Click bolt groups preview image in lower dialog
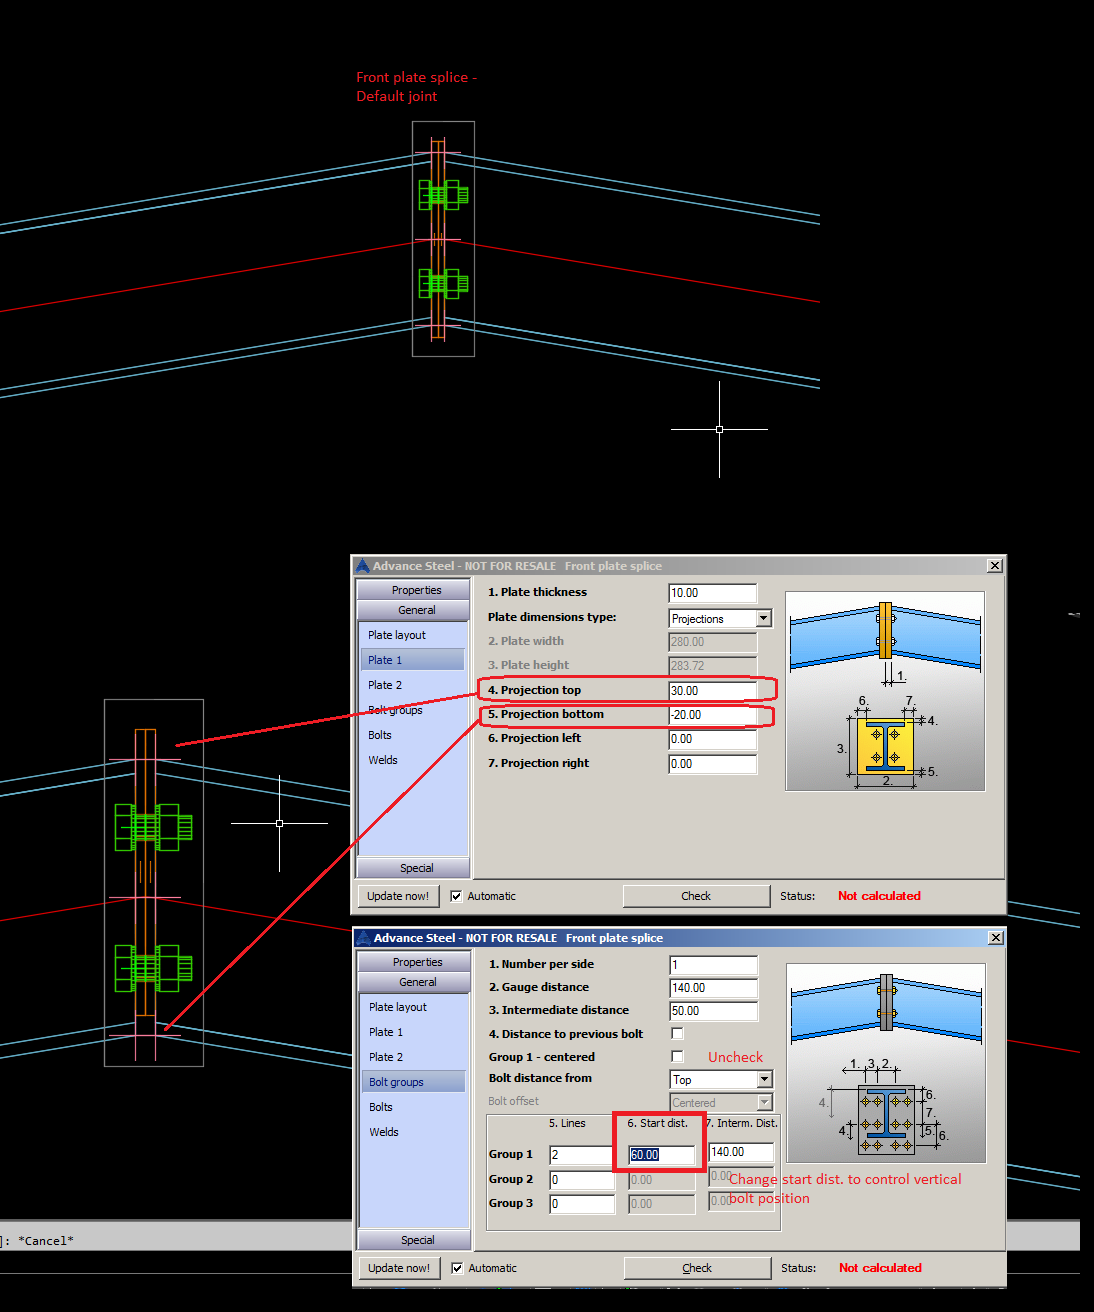1094x1312 pixels. (x=886, y=1063)
